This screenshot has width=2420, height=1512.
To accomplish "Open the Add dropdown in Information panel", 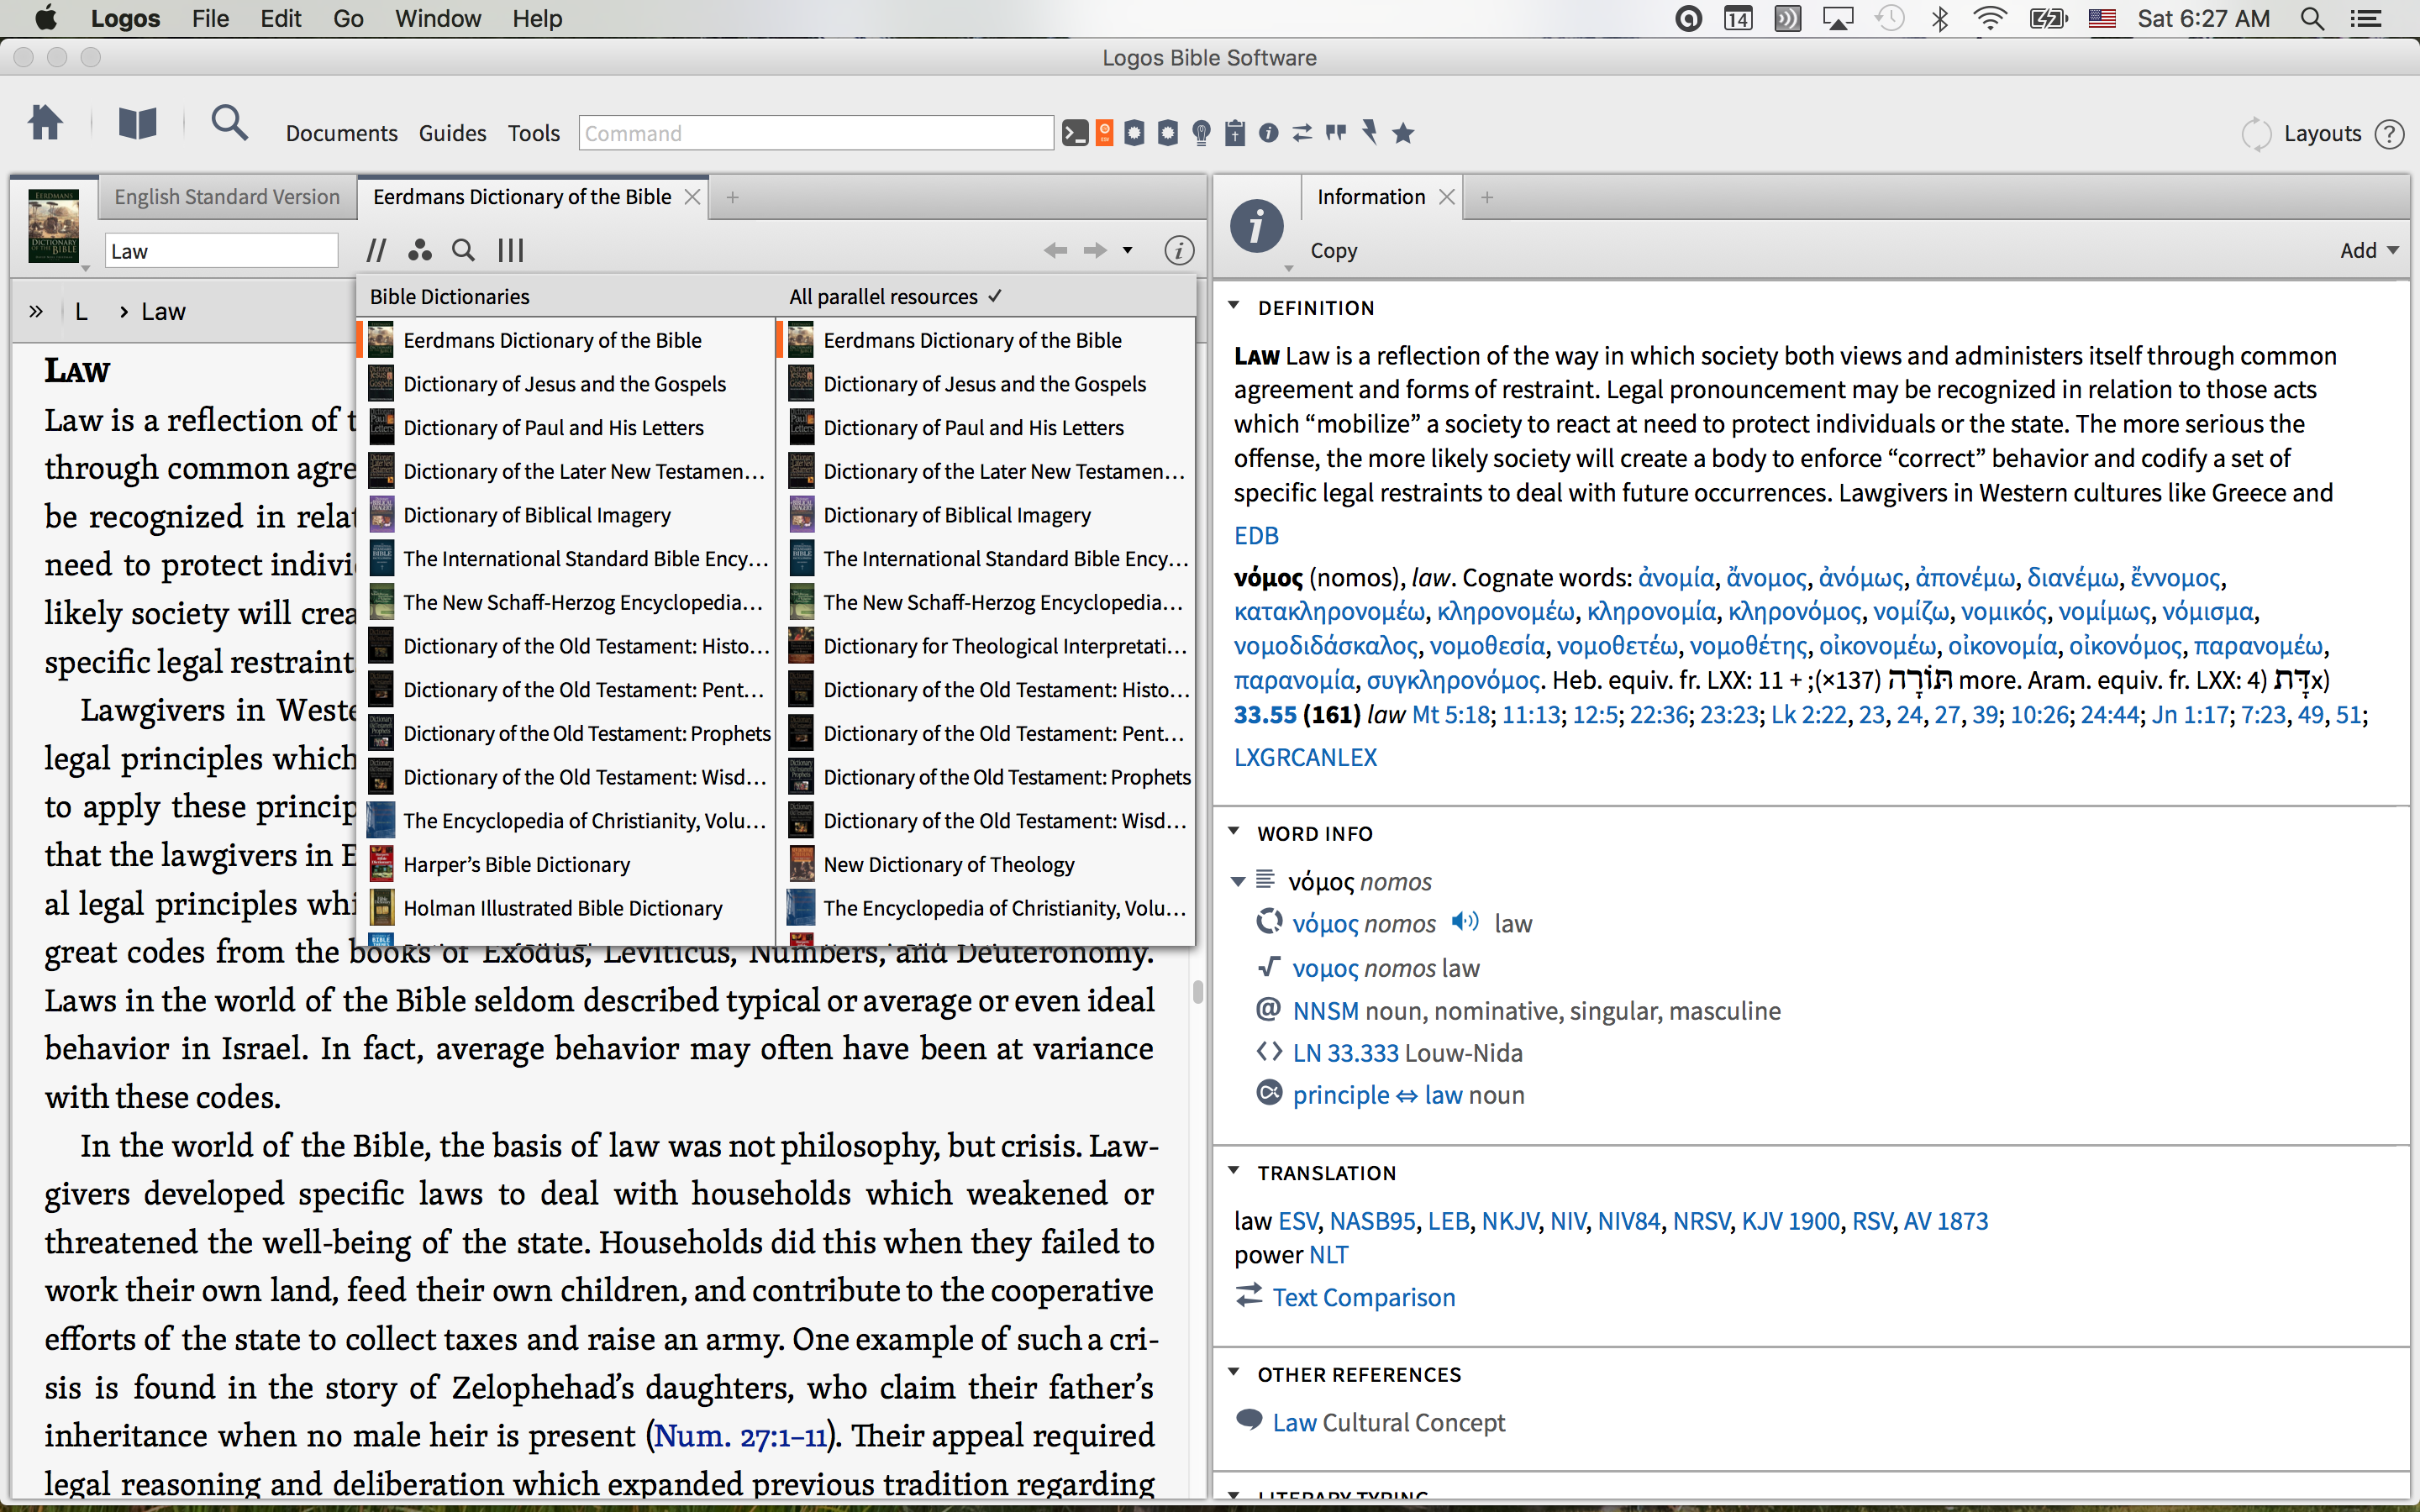I will (x=2369, y=250).
